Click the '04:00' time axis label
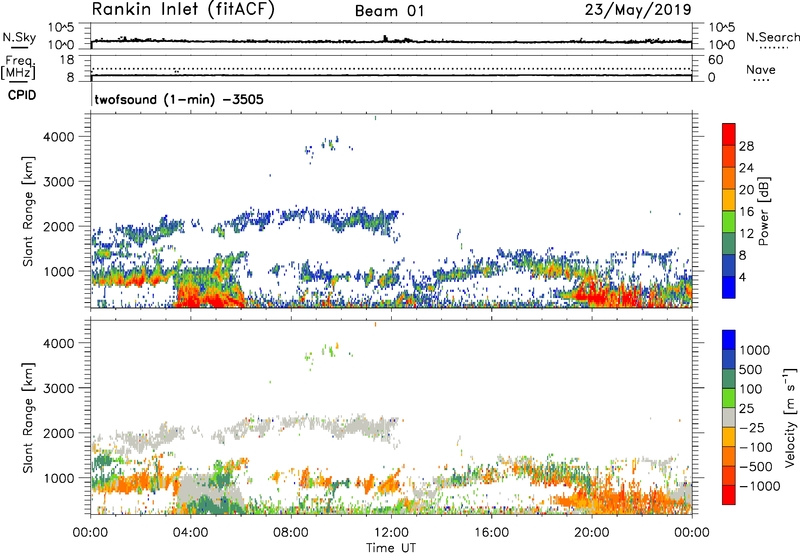This screenshot has width=800, height=554. 190,532
